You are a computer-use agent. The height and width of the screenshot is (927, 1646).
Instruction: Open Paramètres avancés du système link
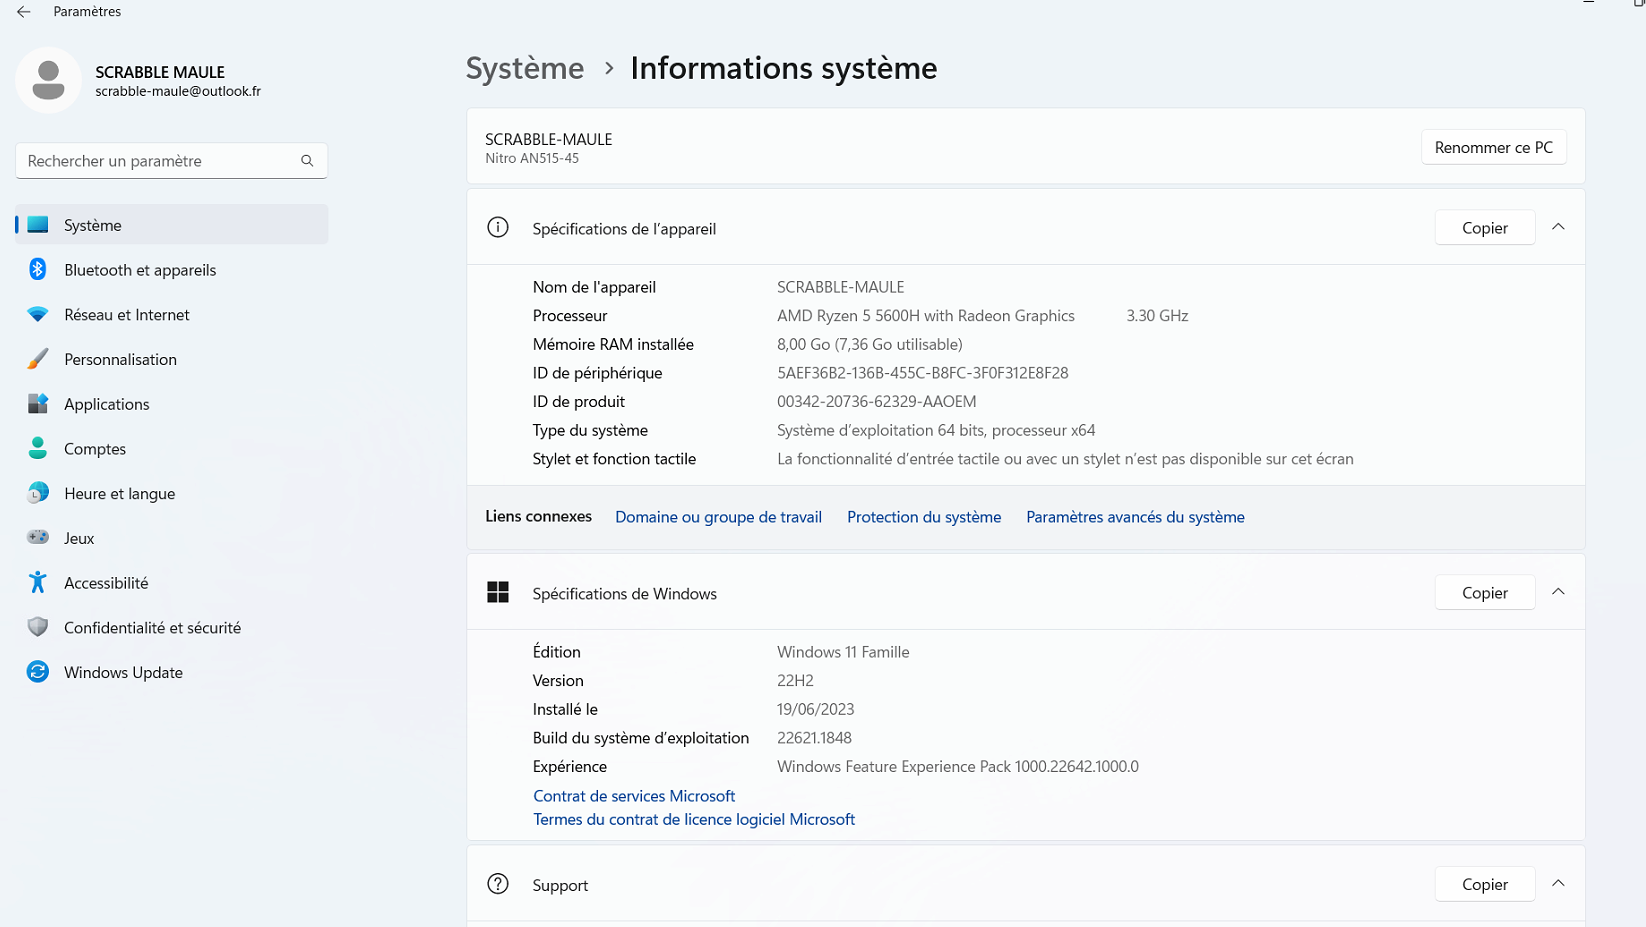click(1135, 517)
